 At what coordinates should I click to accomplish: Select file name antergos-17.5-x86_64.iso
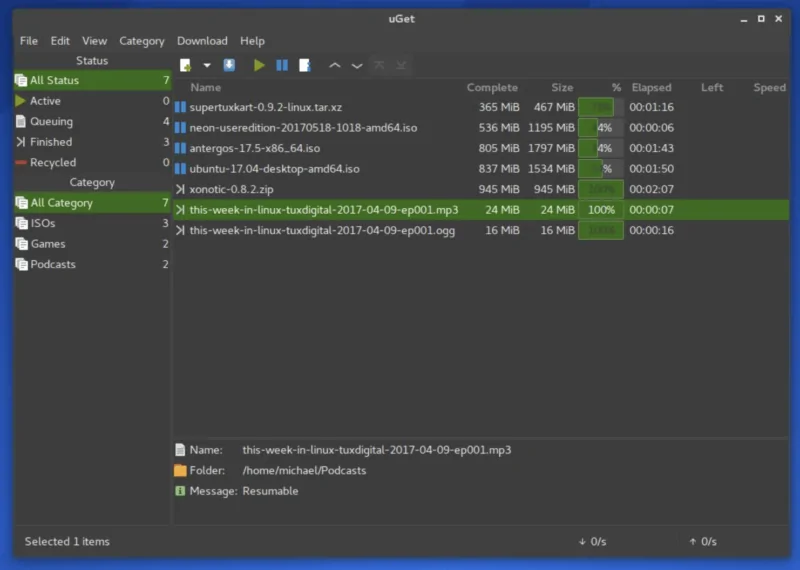pos(255,148)
